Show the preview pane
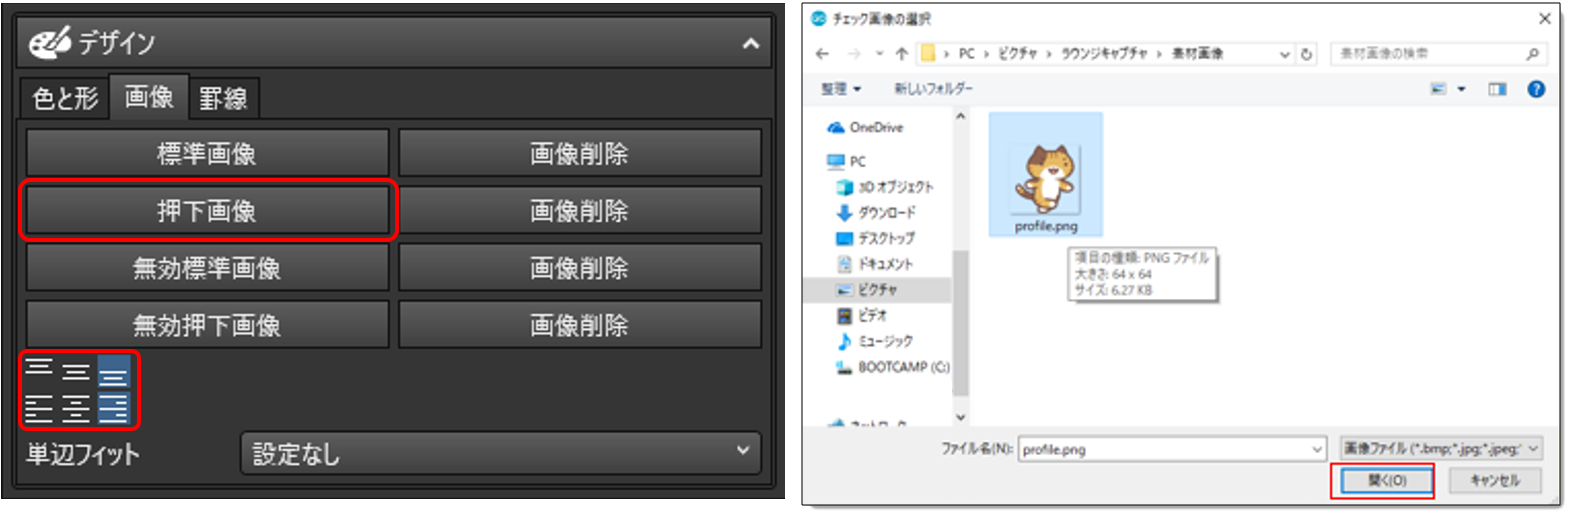 pos(1497,89)
